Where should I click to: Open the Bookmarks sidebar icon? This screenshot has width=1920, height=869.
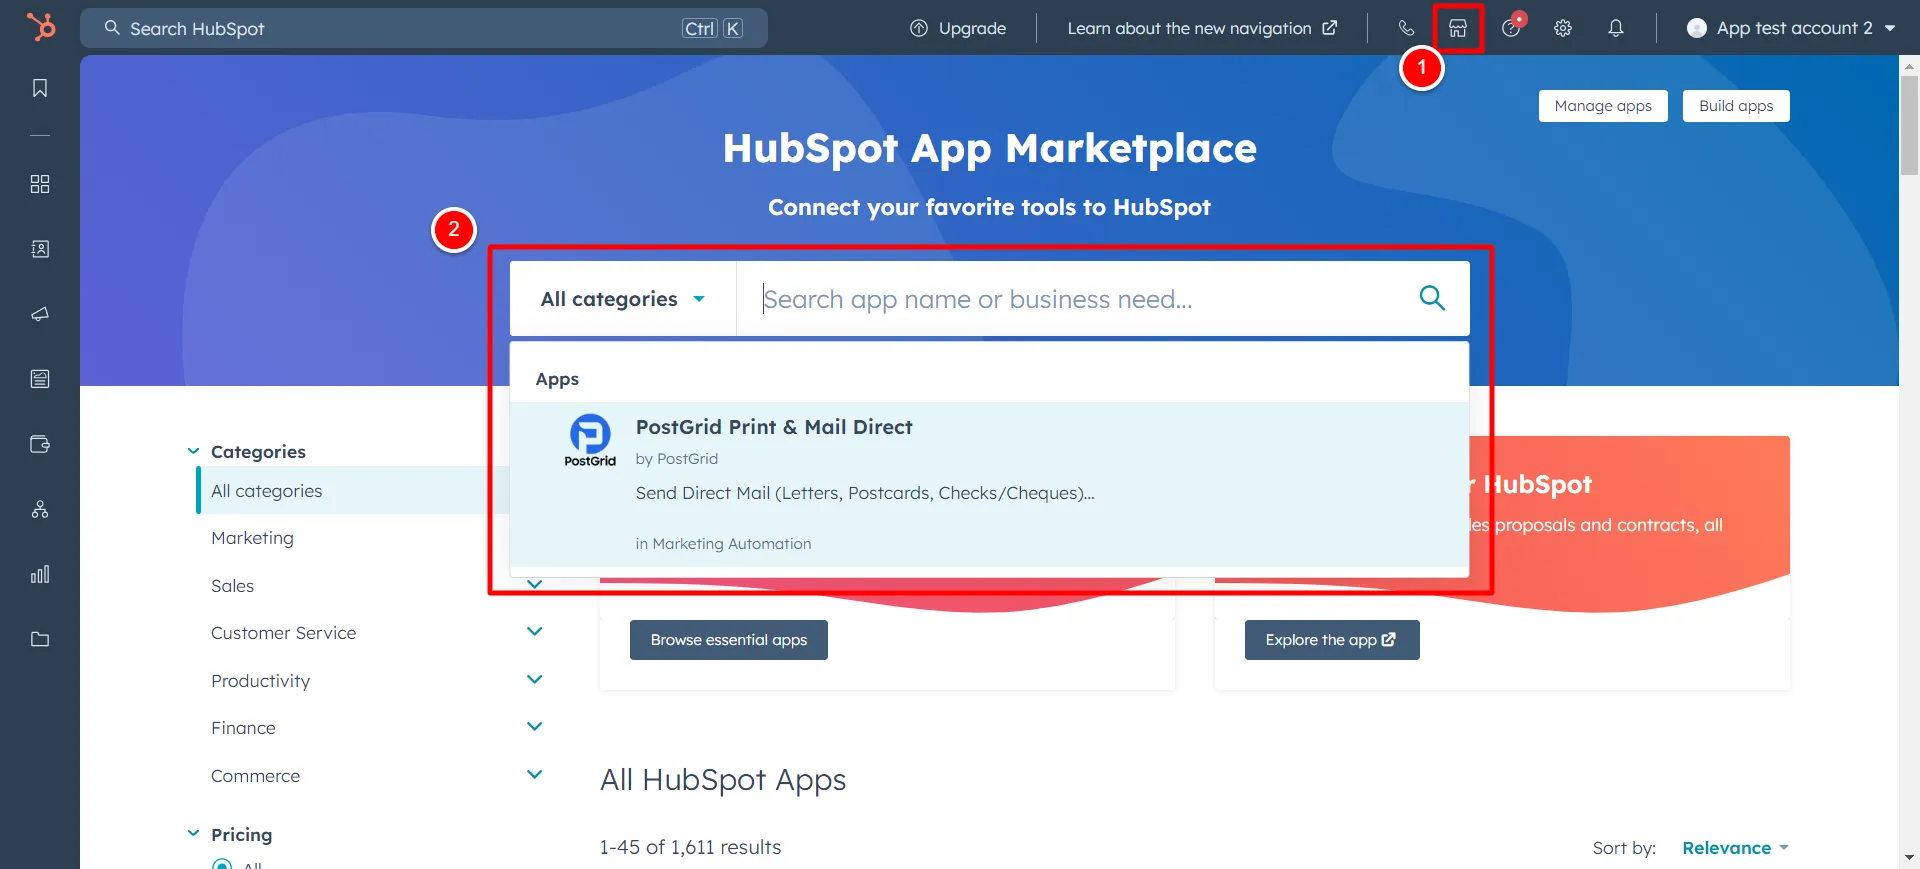[x=40, y=88]
